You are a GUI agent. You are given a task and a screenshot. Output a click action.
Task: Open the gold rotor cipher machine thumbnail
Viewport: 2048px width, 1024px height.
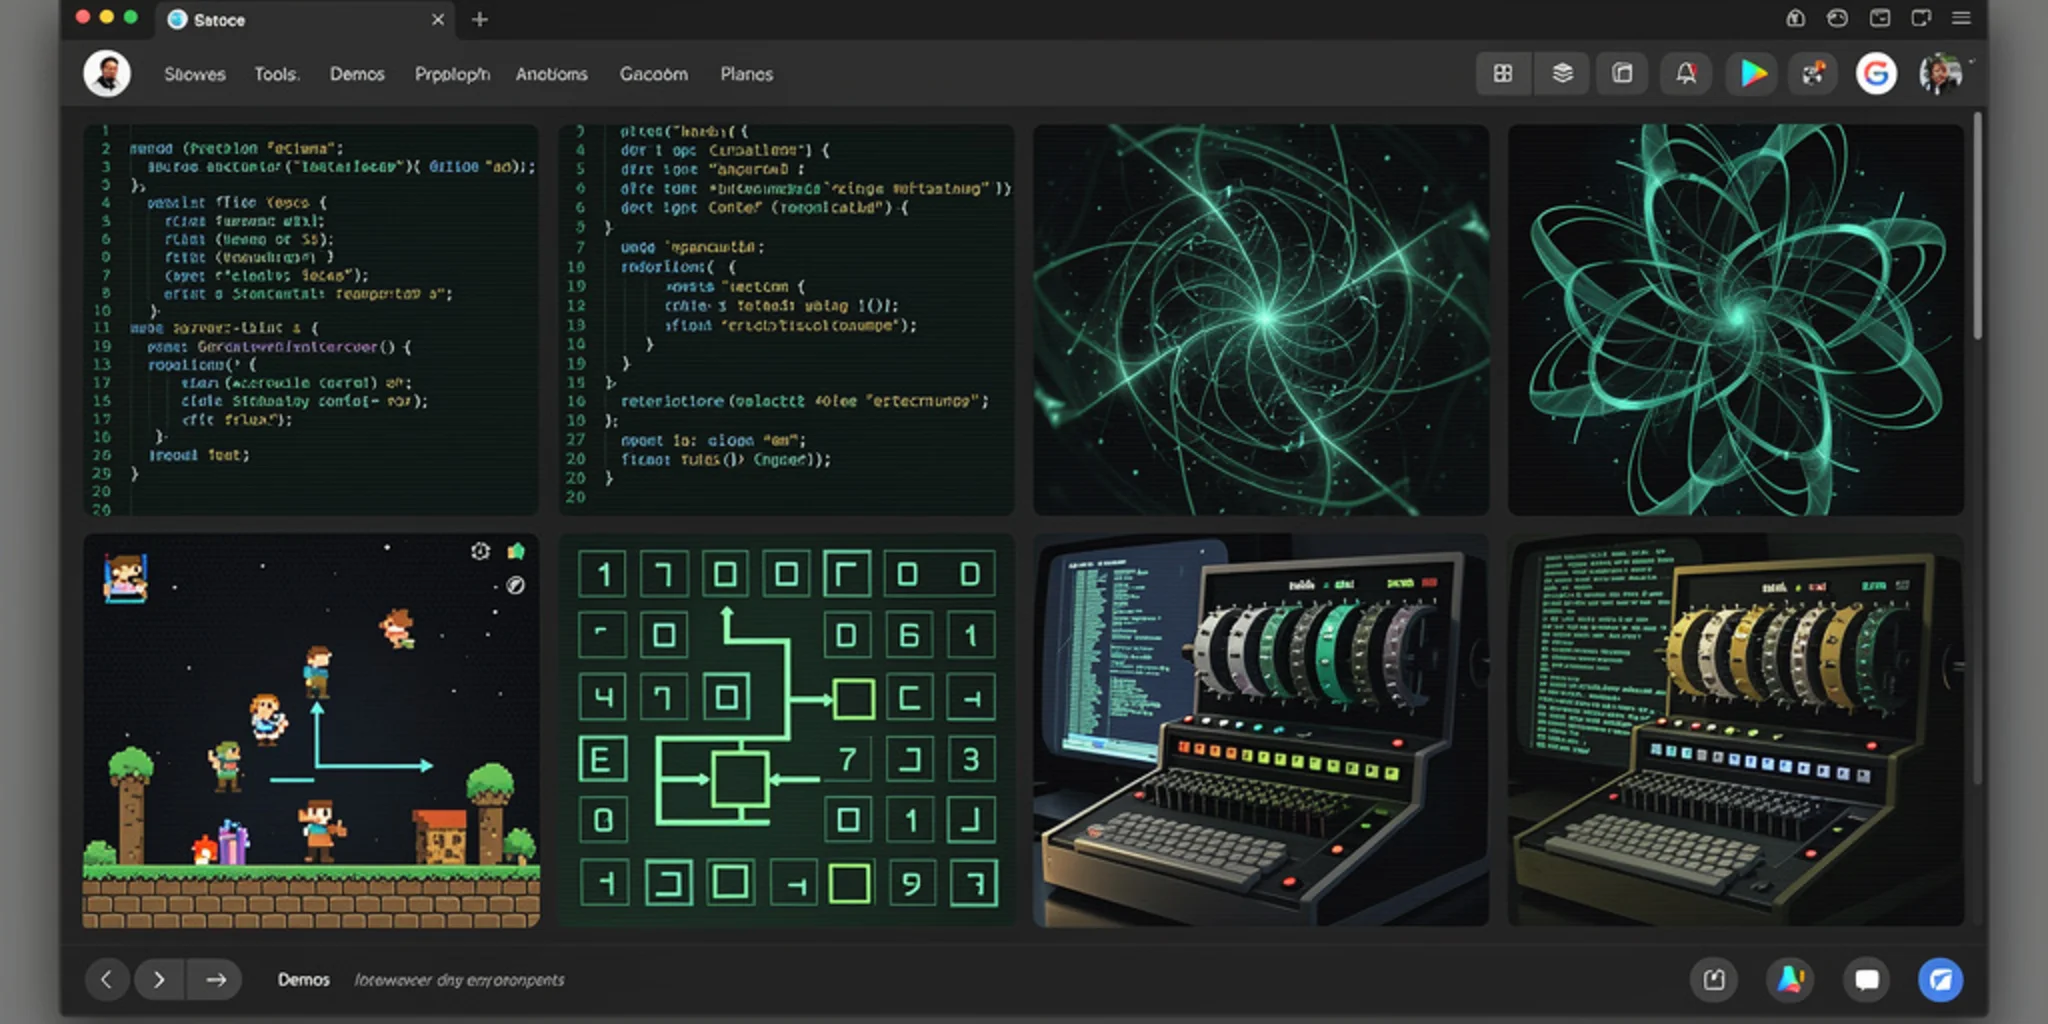[1736, 730]
